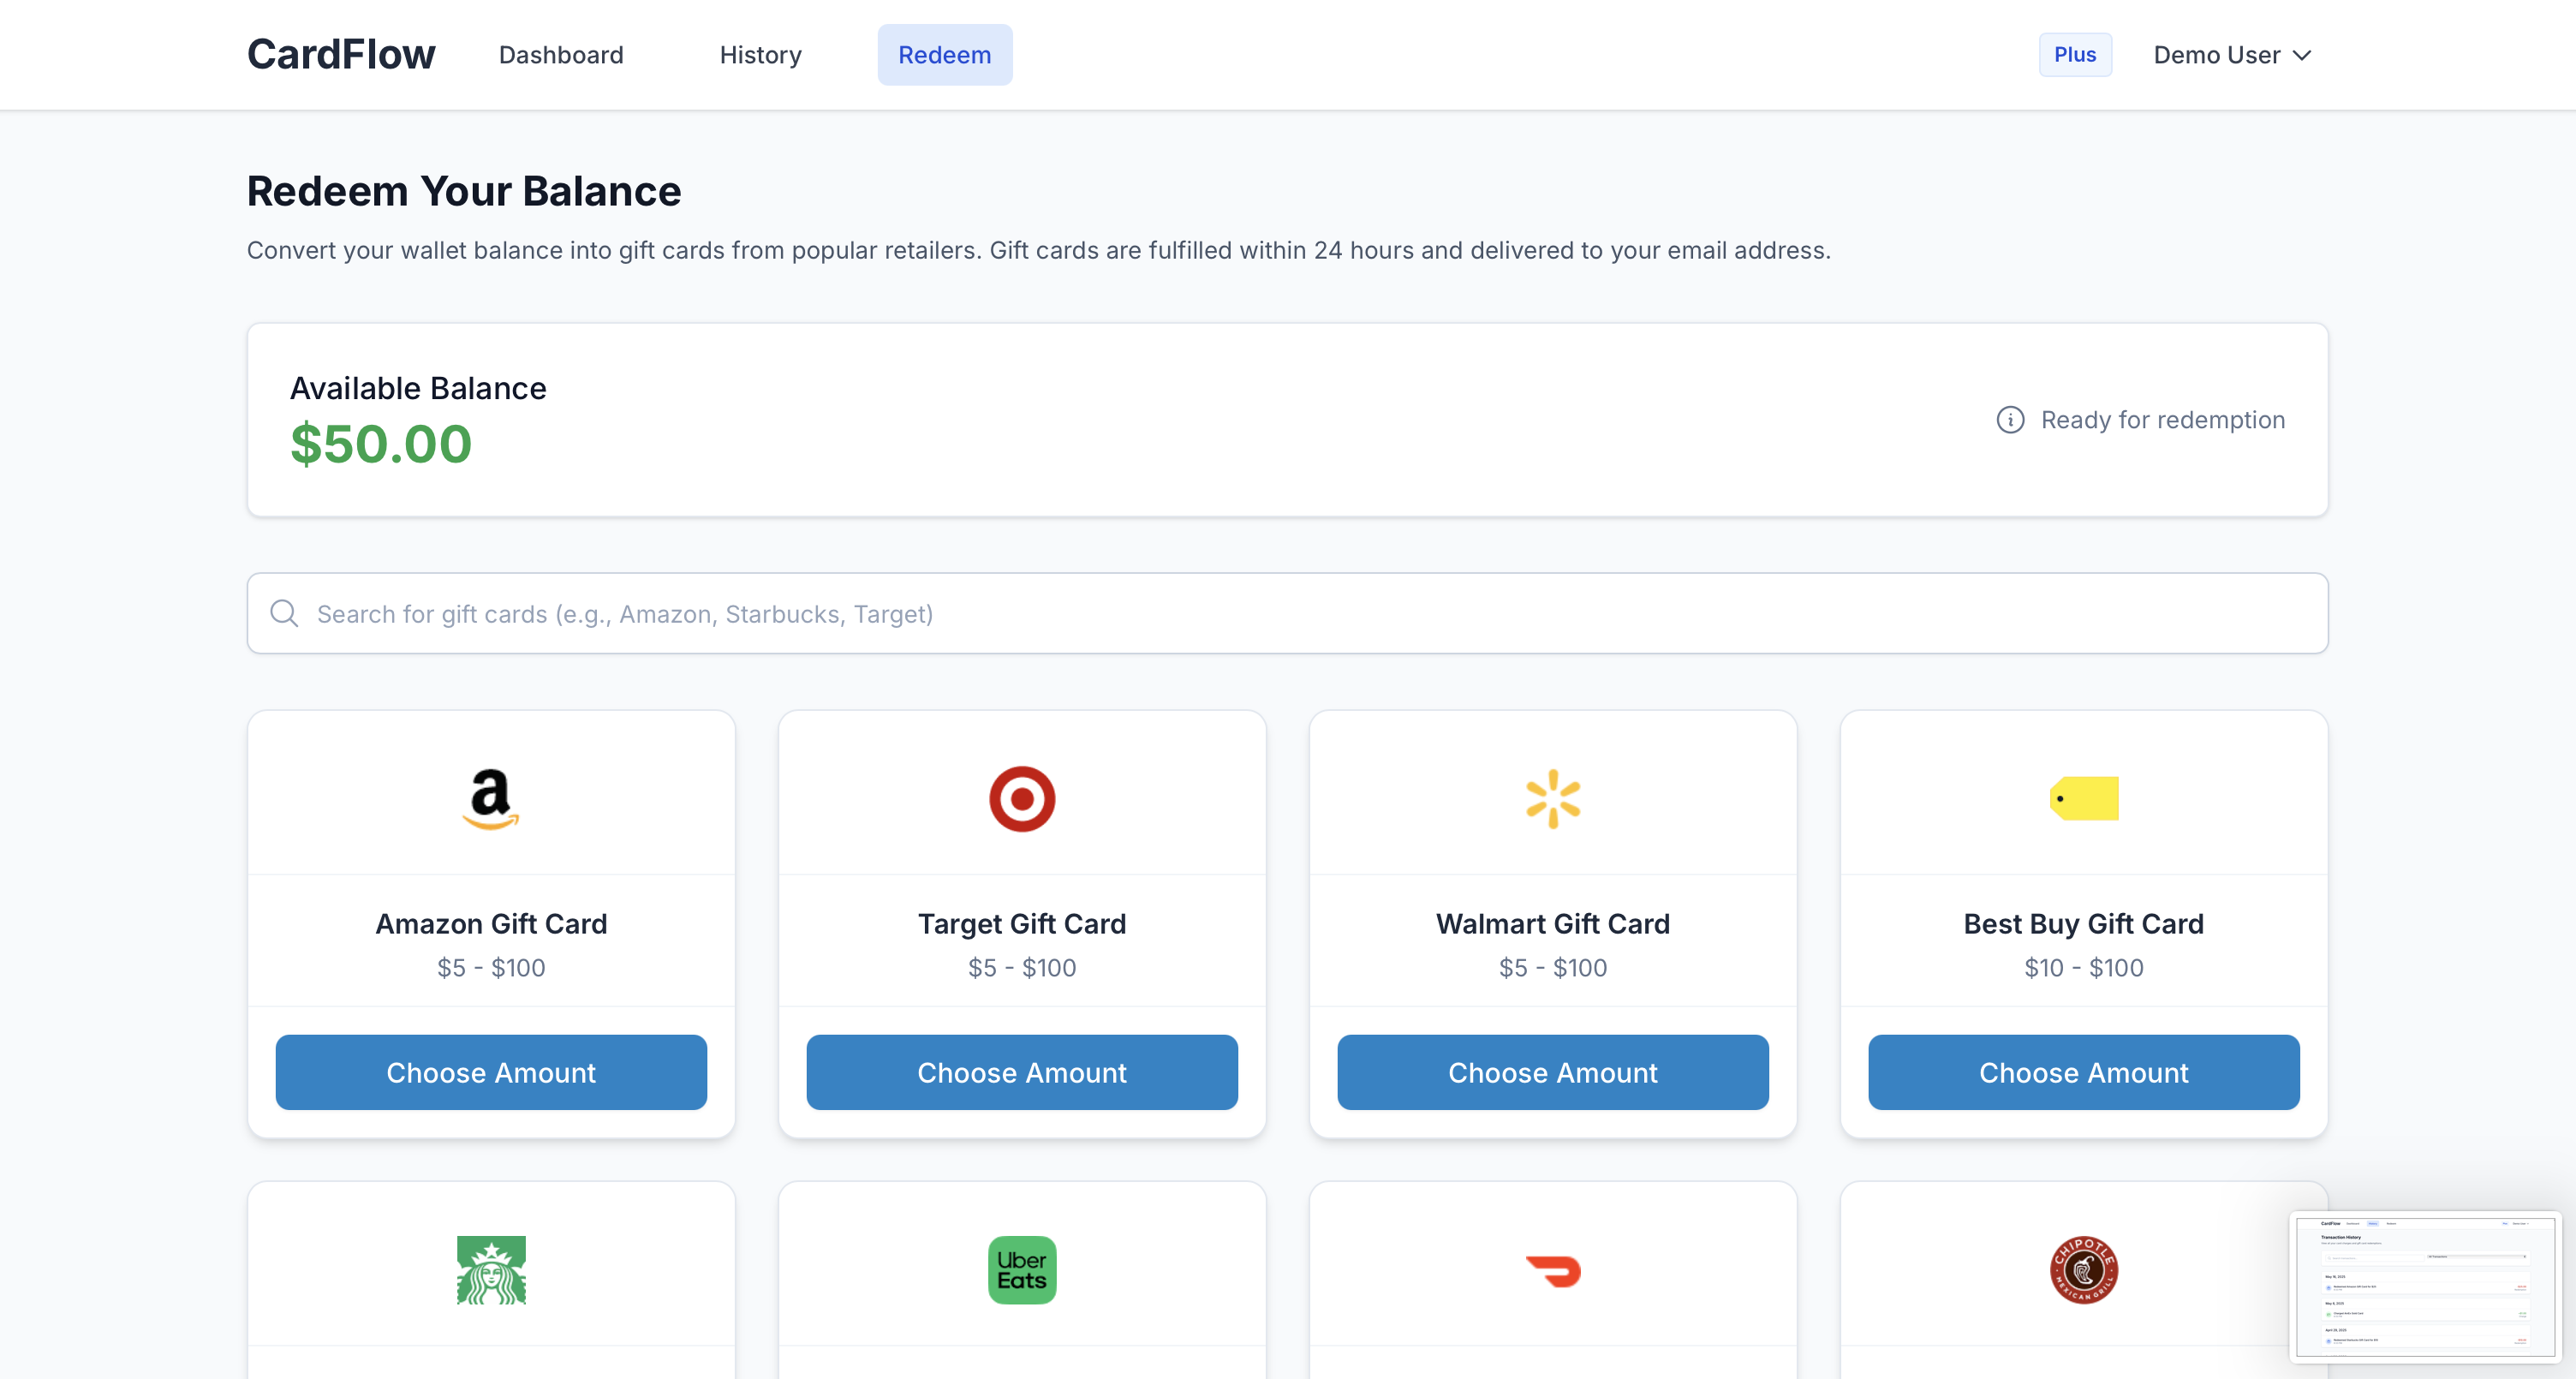Viewport: 2576px width, 1379px height.
Task: Click the Ready for redemption text
Action: [2163, 420]
